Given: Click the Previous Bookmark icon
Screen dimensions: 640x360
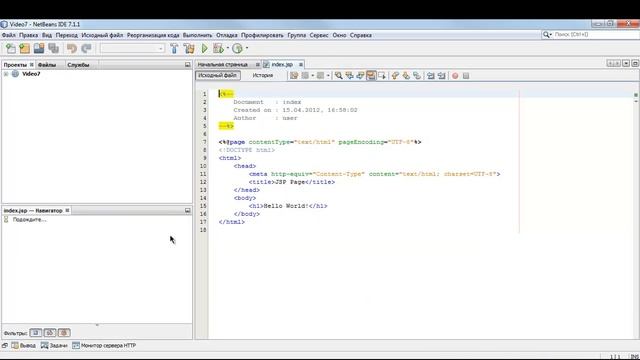Looking at the screenshot, I should (x=395, y=76).
